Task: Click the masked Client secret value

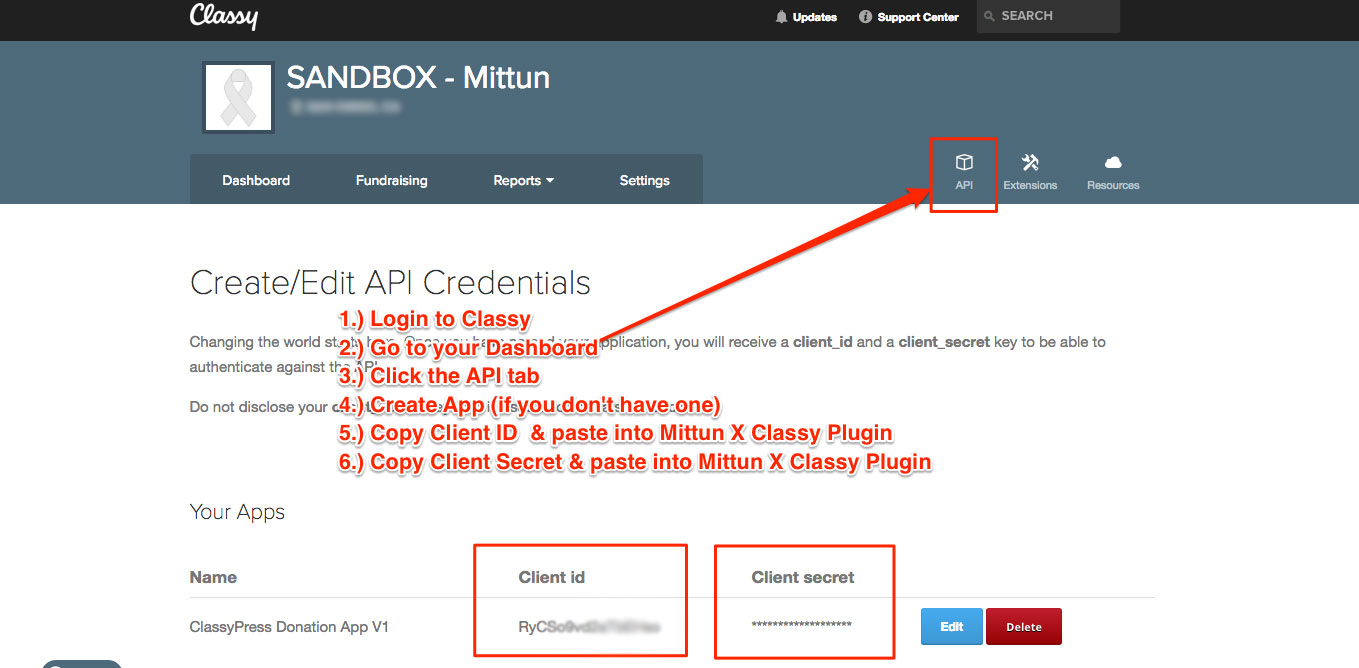Action: point(801,626)
